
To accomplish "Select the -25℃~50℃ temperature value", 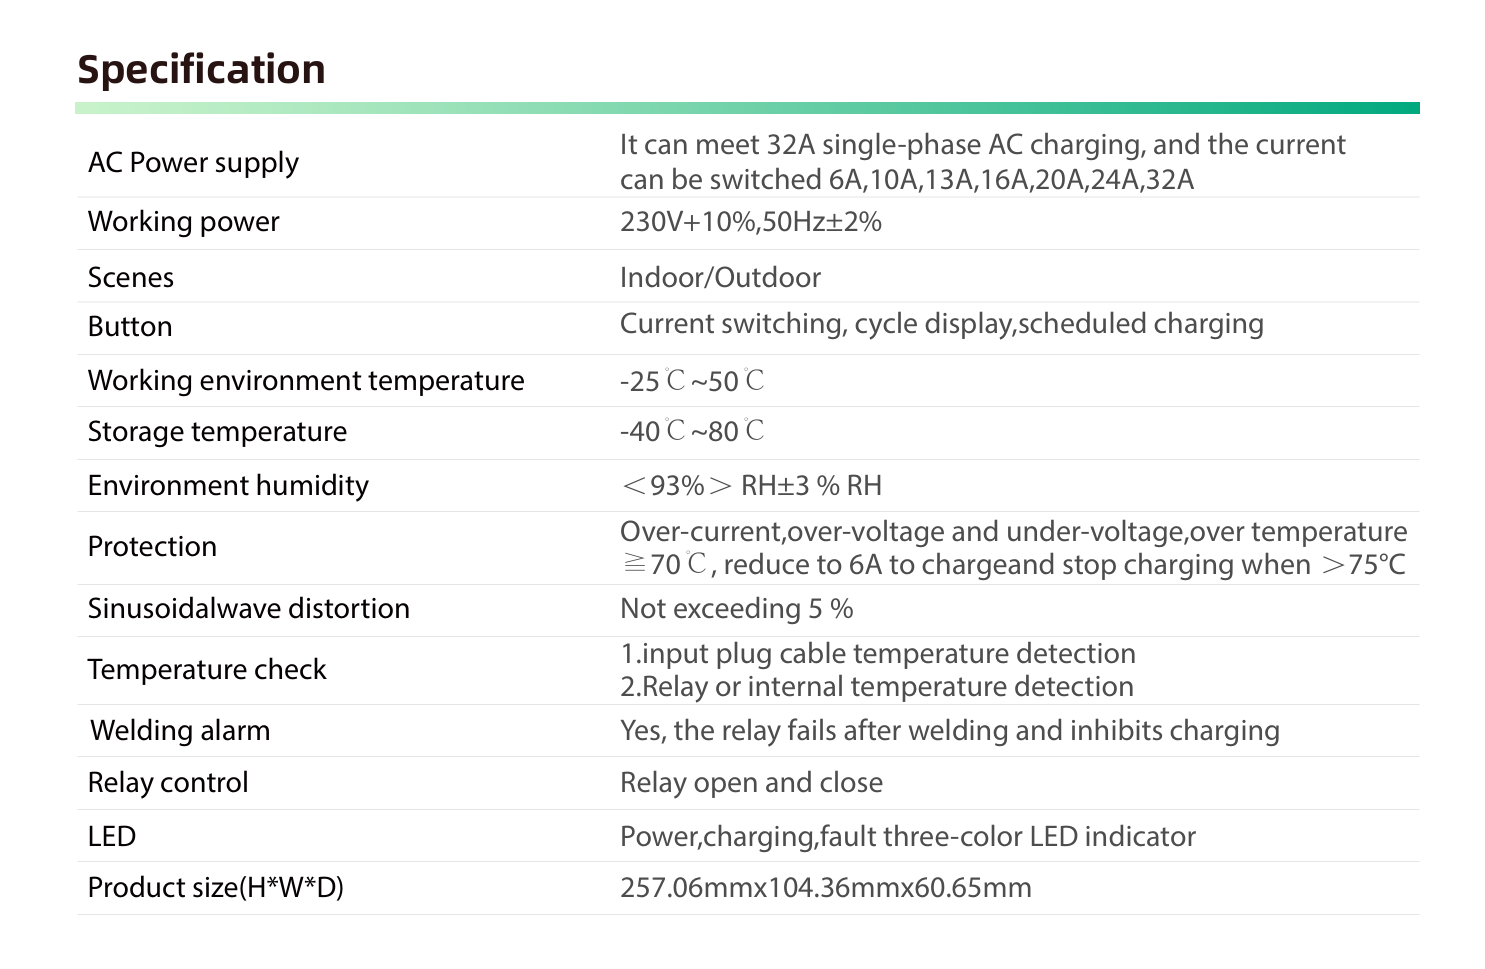I will coord(692,381).
